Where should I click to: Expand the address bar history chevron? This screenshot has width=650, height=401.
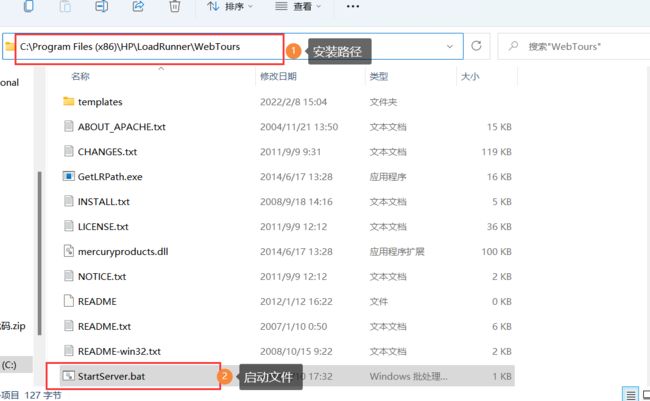coord(450,46)
